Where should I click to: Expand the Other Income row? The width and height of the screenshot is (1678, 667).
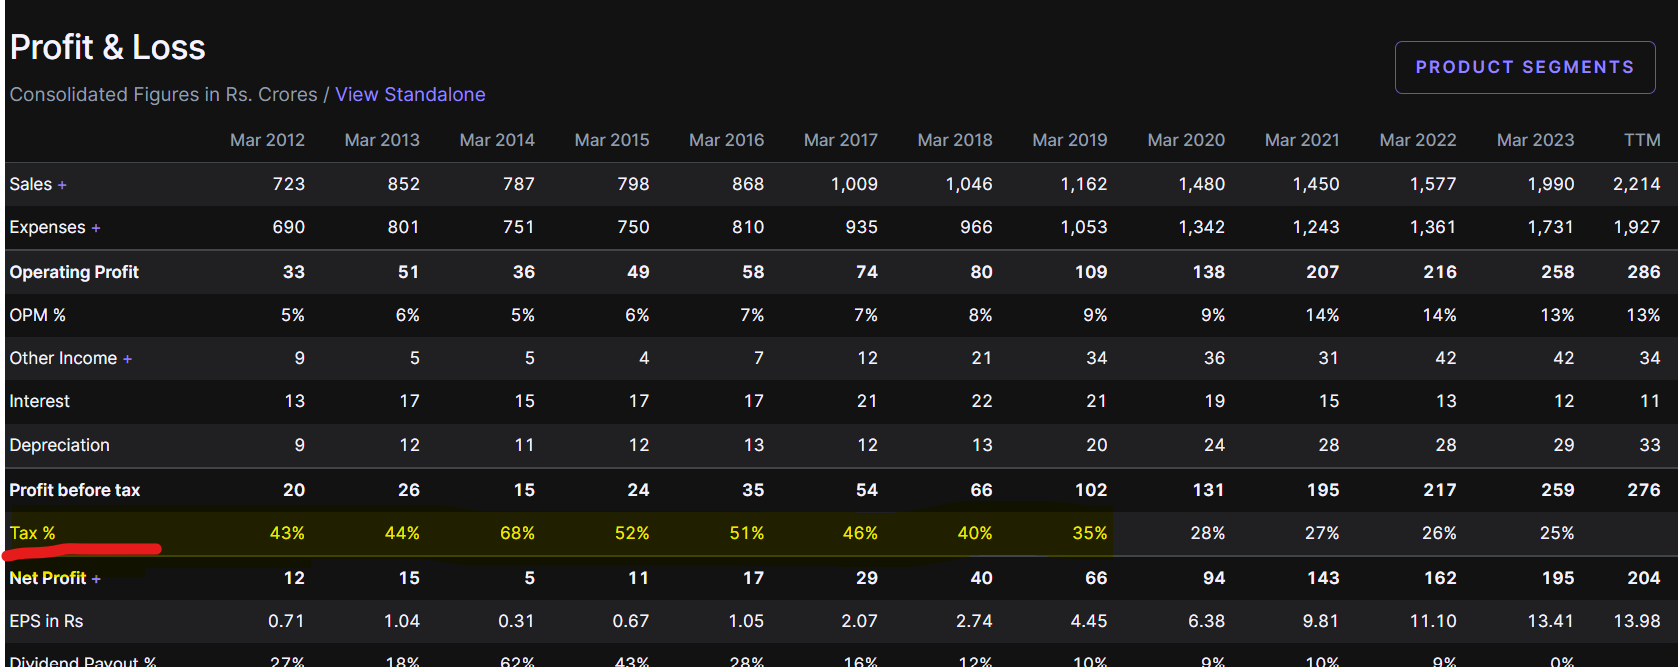click(127, 359)
